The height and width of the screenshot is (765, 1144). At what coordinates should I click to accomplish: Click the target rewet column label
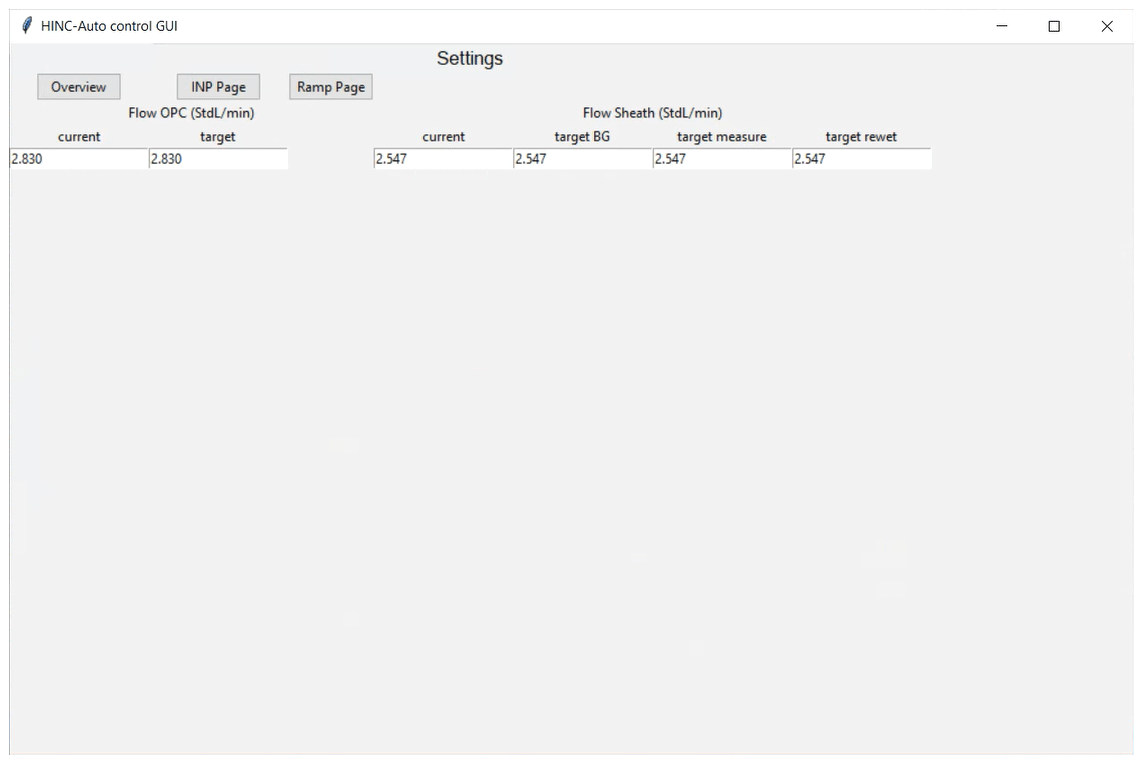pos(861,137)
